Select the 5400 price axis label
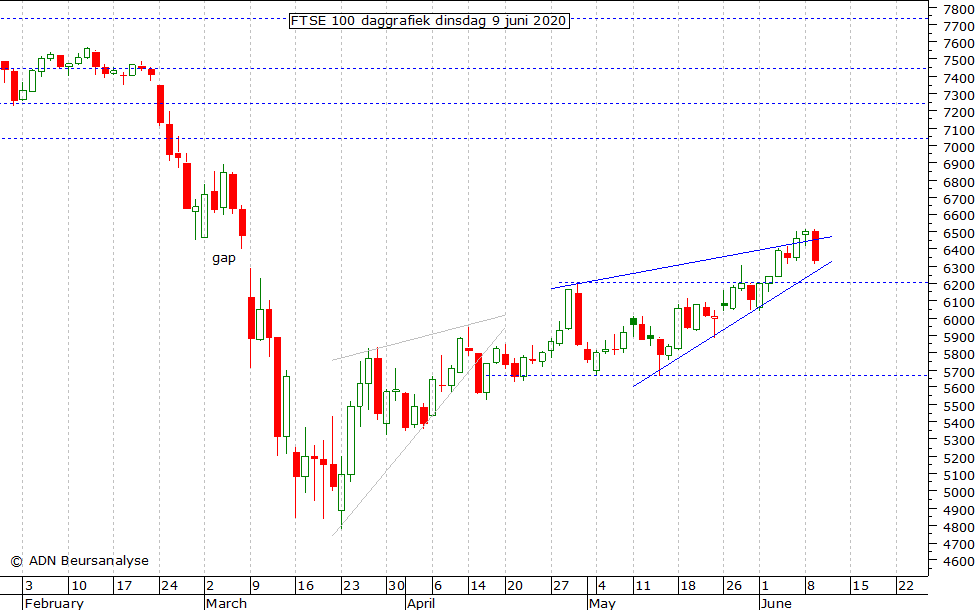Image resolution: width=979 pixels, height=610 pixels. (958, 423)
